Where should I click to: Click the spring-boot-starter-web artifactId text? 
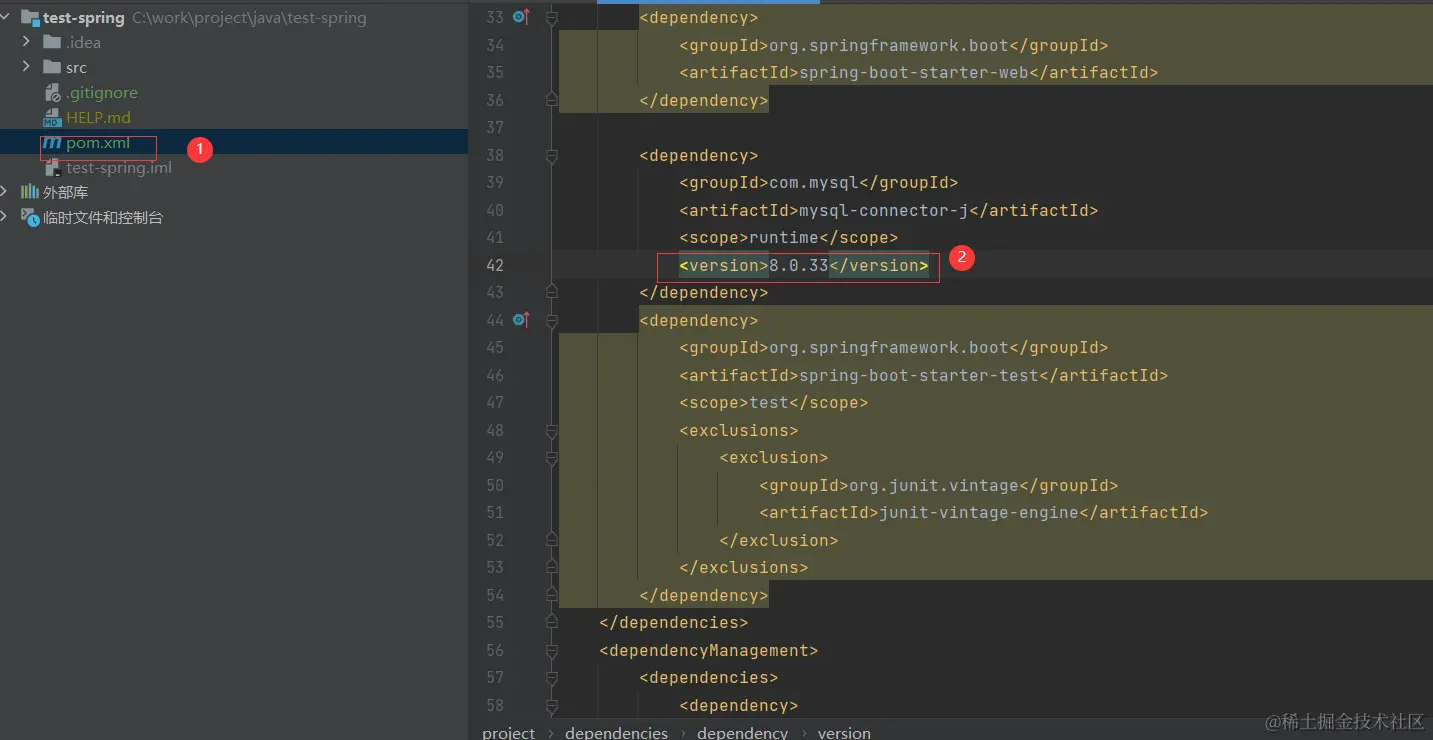(x=914, y=72)
